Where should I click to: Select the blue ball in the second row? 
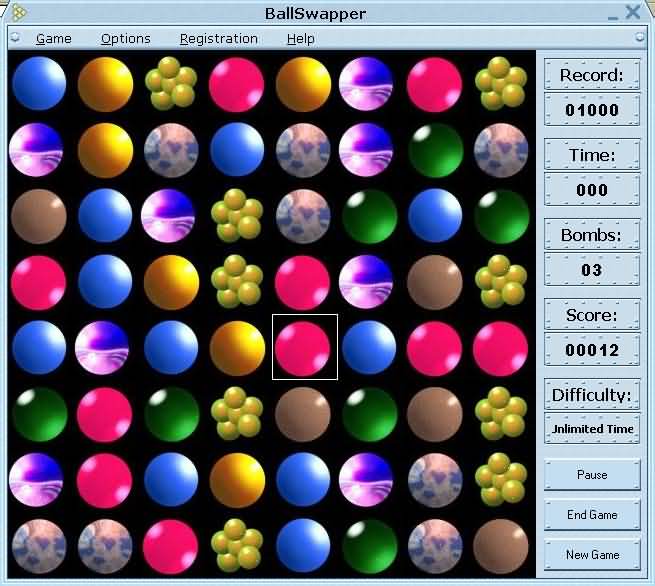coord(237,150)
